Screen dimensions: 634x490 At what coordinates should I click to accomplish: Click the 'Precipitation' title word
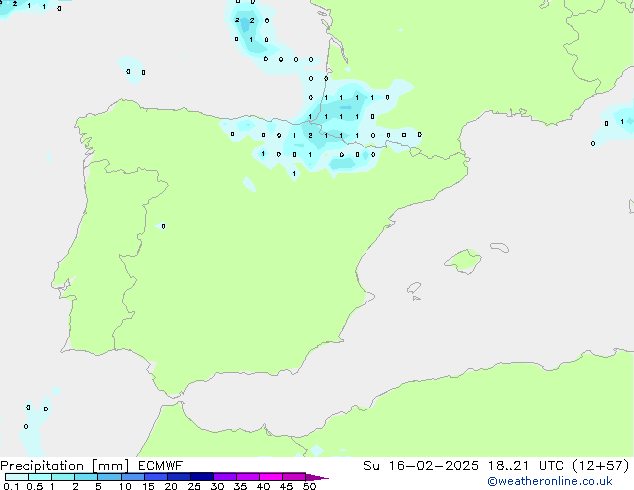point(42,466)
